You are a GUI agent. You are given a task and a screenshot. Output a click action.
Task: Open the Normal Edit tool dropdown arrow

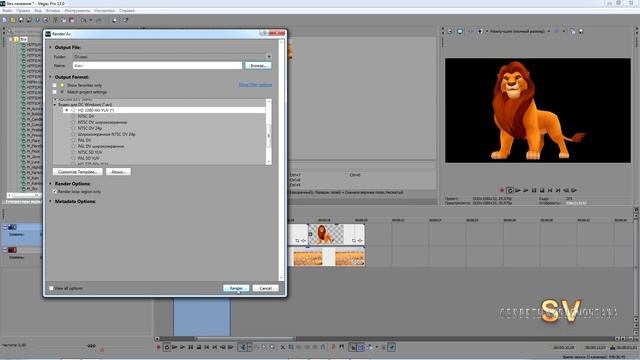250,347
